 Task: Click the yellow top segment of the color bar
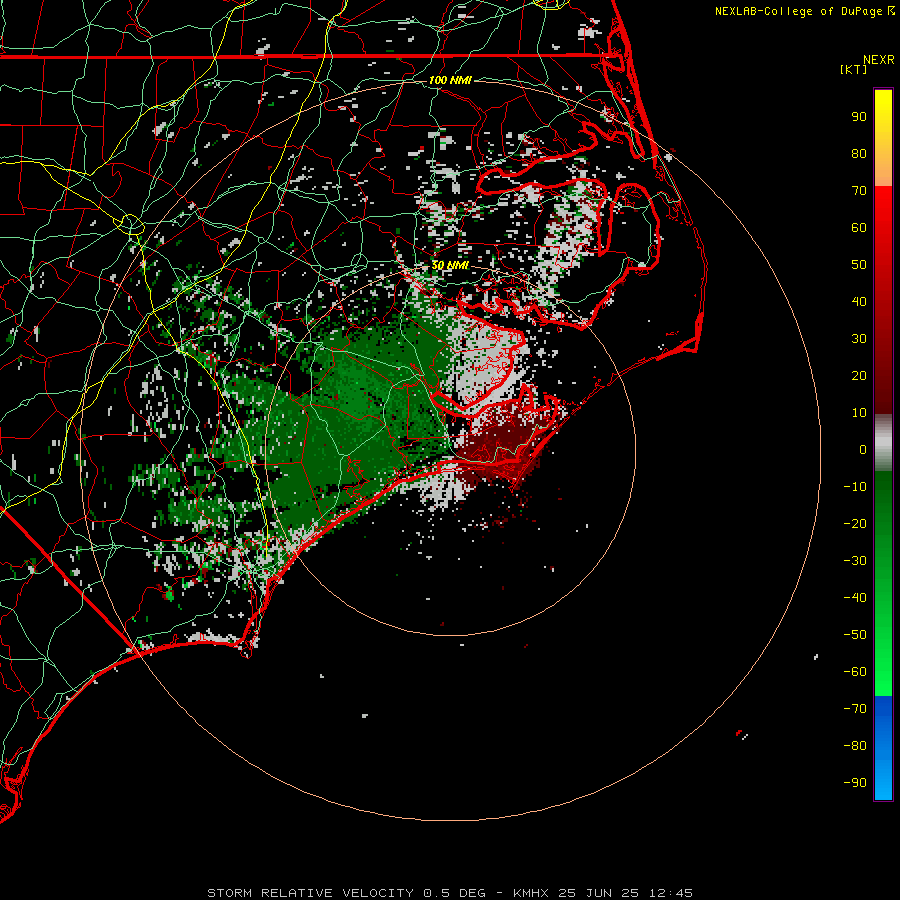click(x=883, y=138)
